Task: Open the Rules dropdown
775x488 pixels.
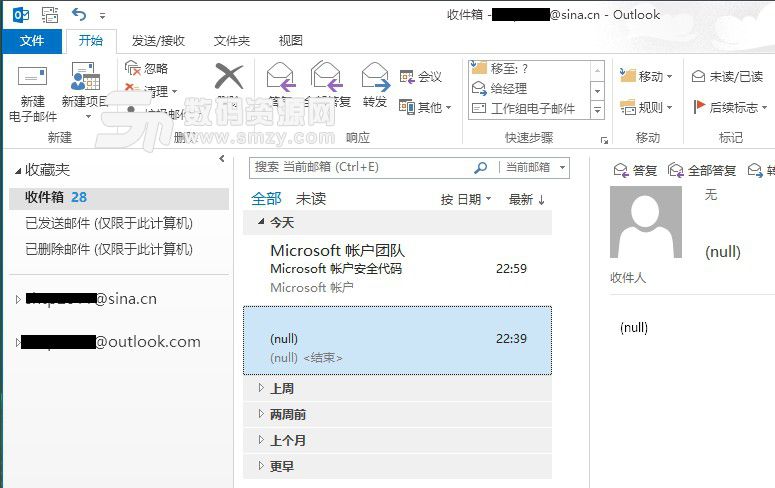Action: (x=646, y=107)
